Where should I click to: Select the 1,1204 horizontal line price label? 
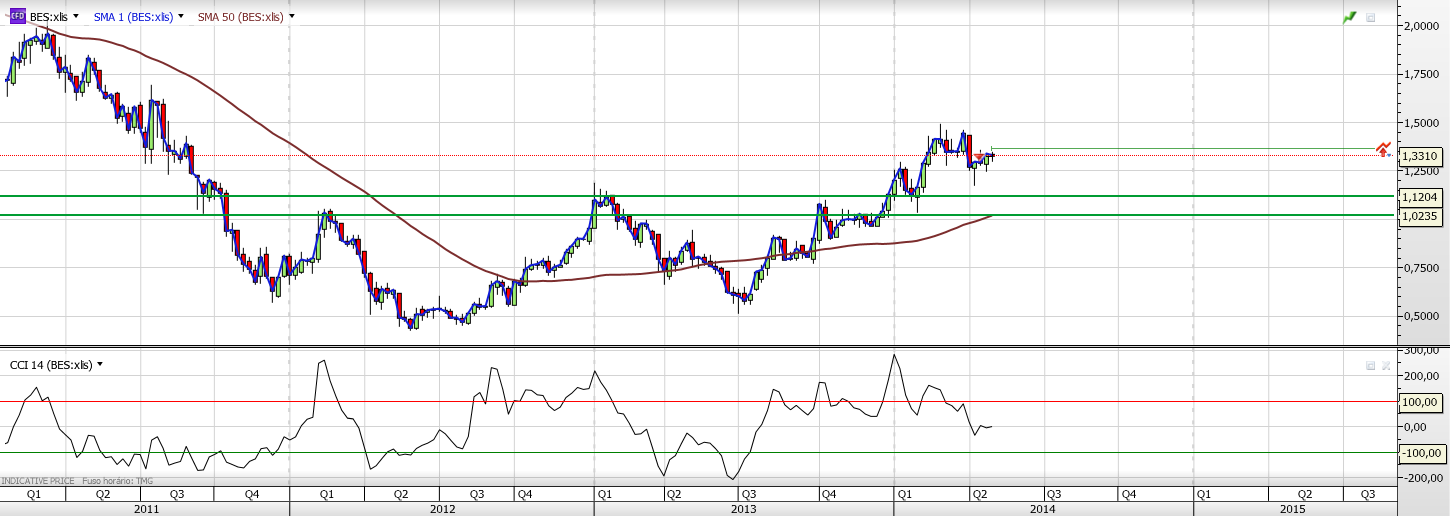pos(1420,197)
